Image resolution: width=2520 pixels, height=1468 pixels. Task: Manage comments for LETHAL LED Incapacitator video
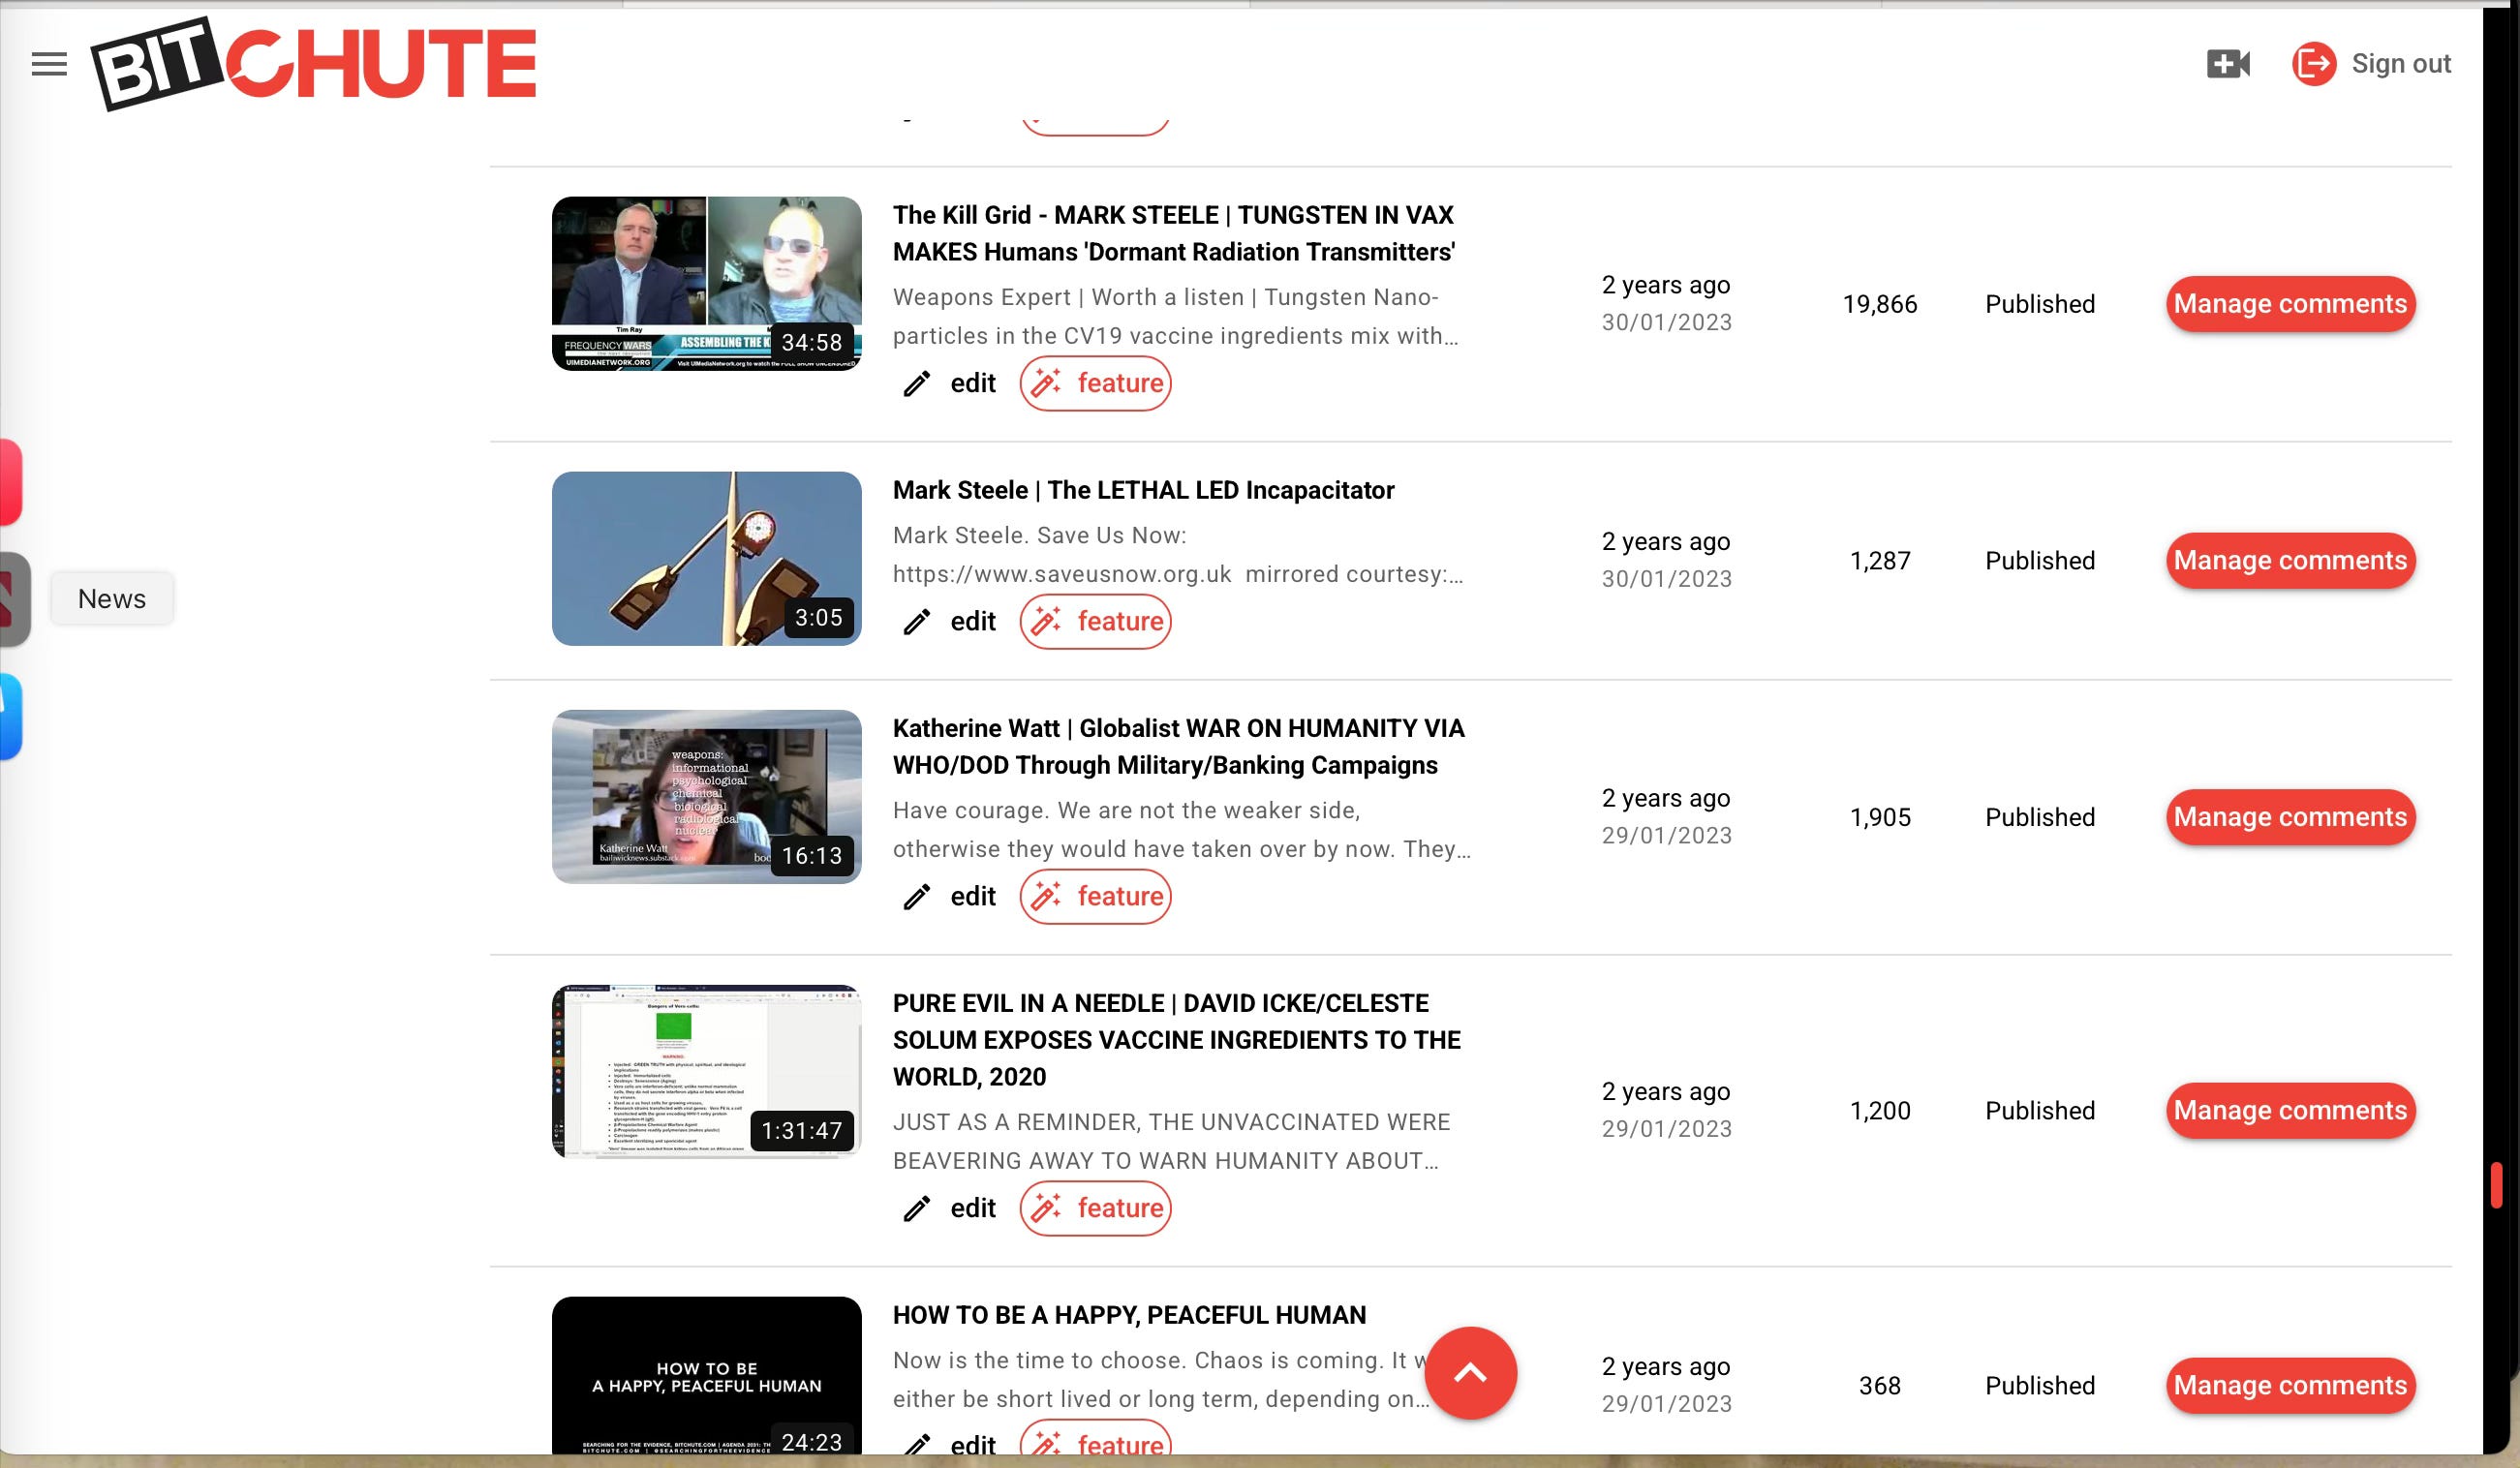[2290, 561]
